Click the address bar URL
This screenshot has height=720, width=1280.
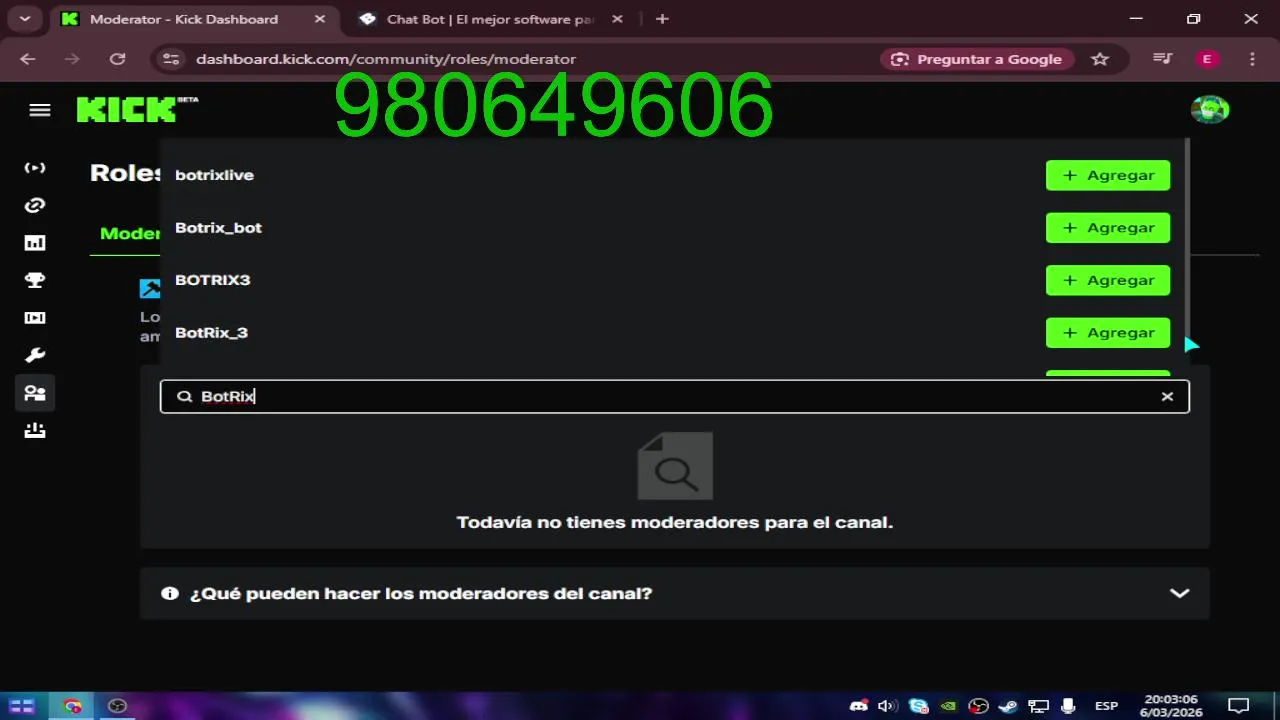(x=386, y=59)
